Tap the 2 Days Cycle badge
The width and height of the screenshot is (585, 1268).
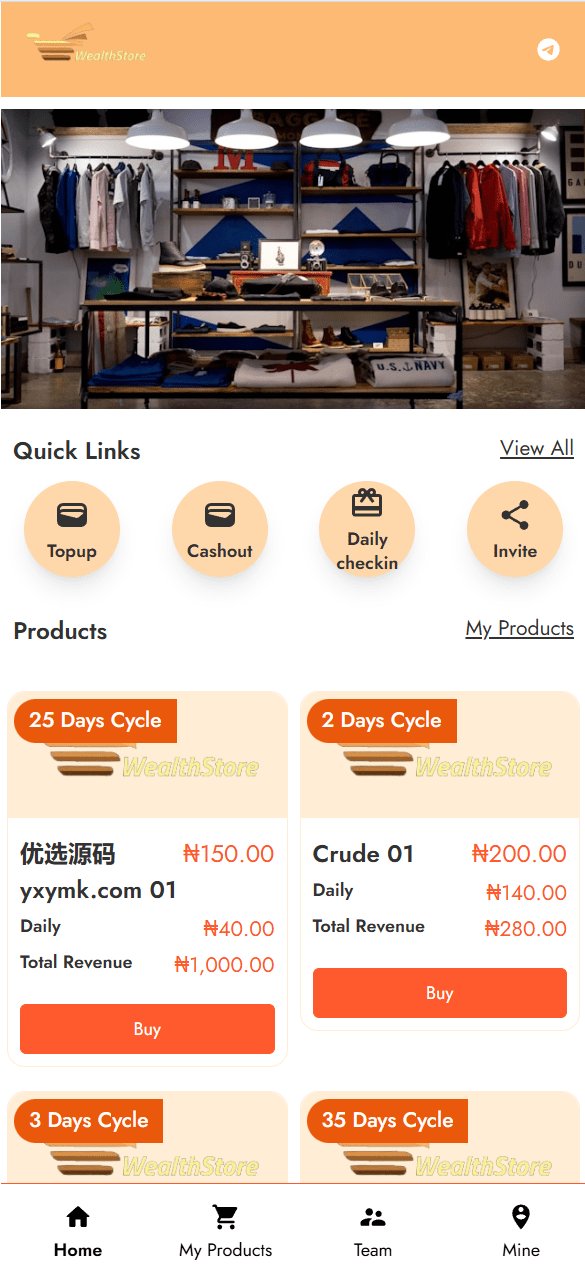click(x=381, y=721)
